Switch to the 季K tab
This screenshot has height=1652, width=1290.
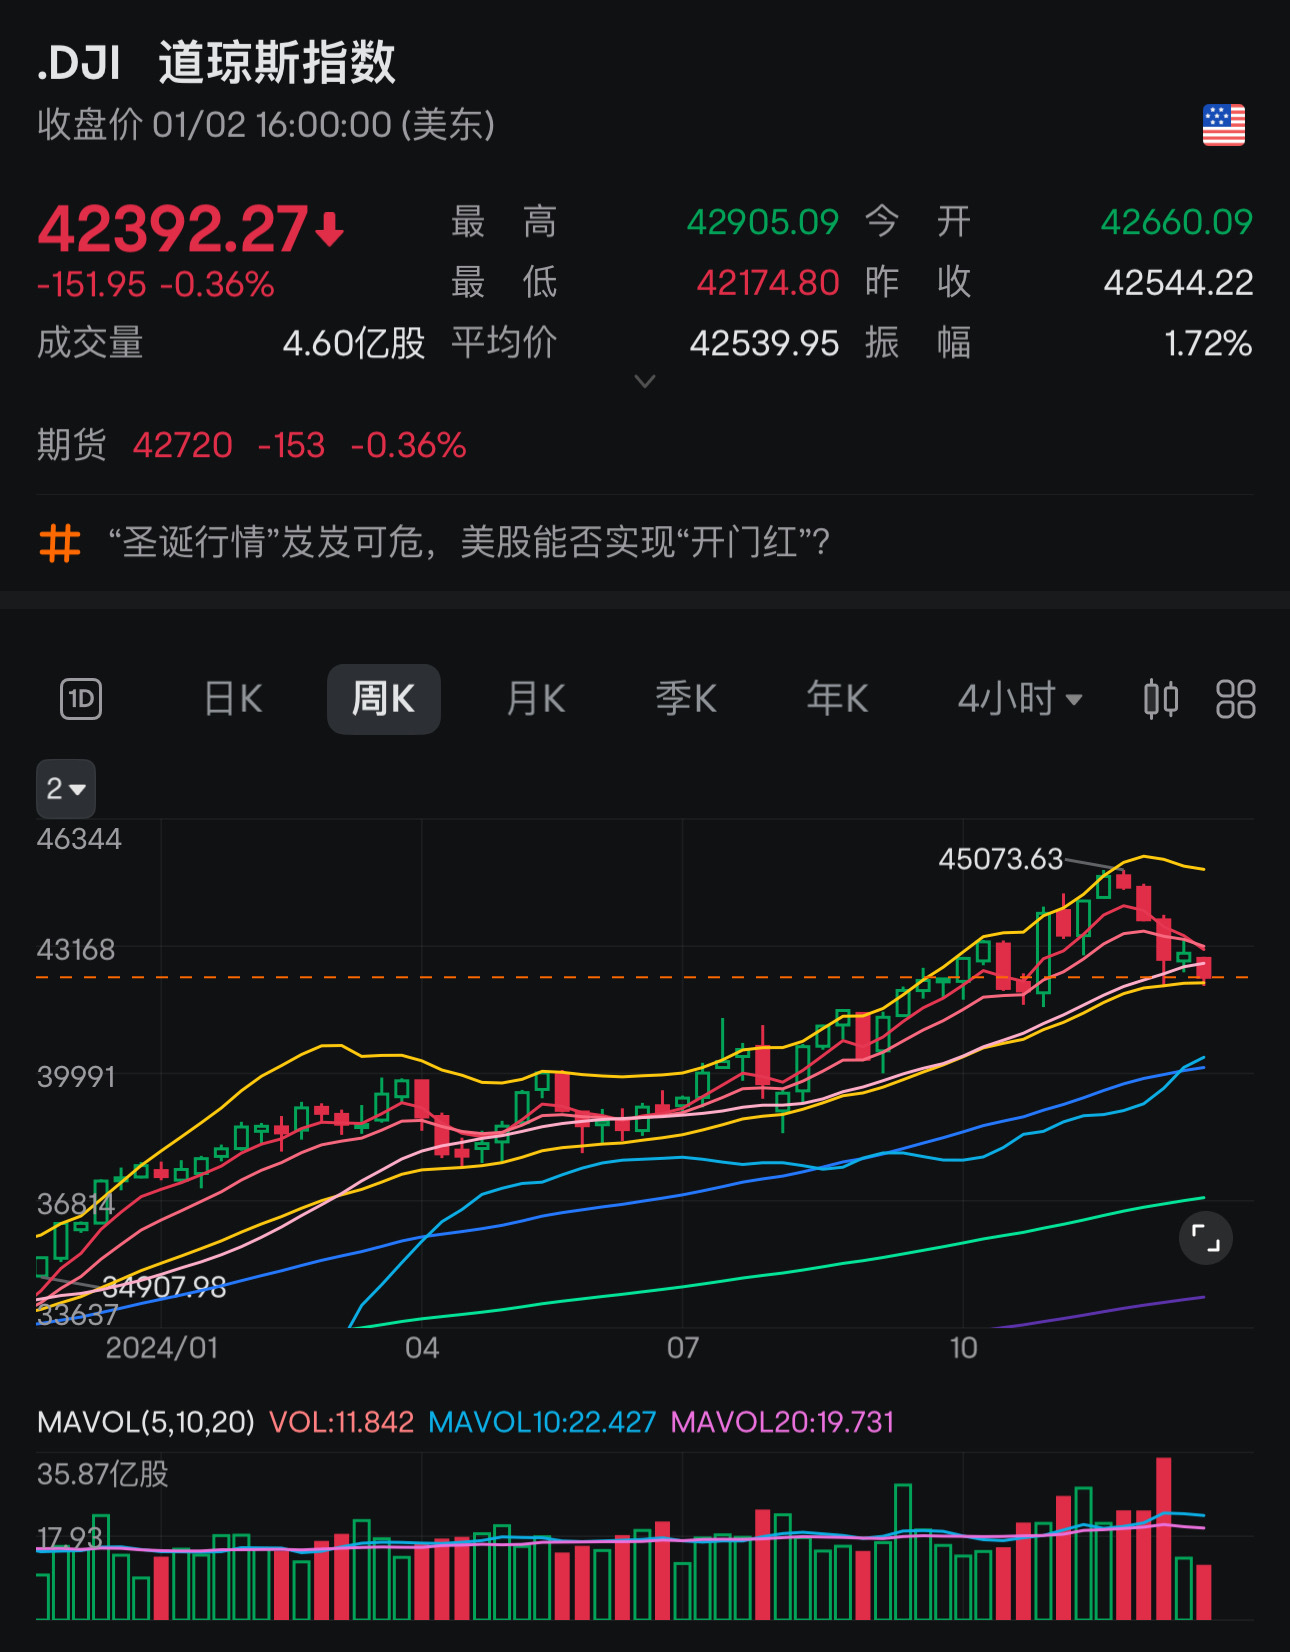[x=686, y=699]
